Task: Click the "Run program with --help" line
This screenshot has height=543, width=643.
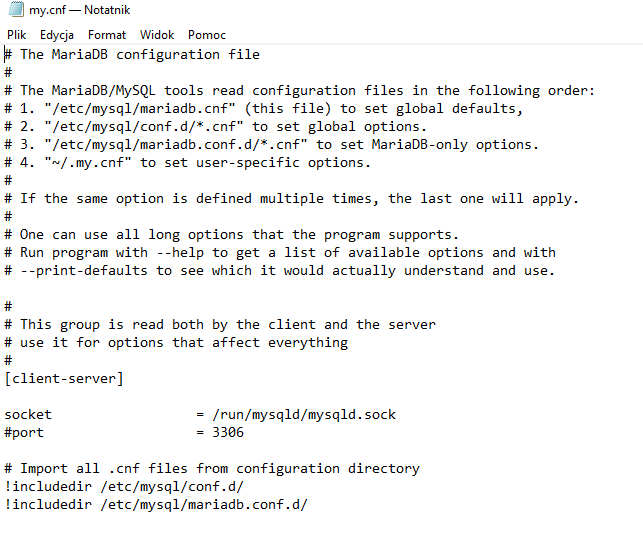Action: (x=280, y=252)
